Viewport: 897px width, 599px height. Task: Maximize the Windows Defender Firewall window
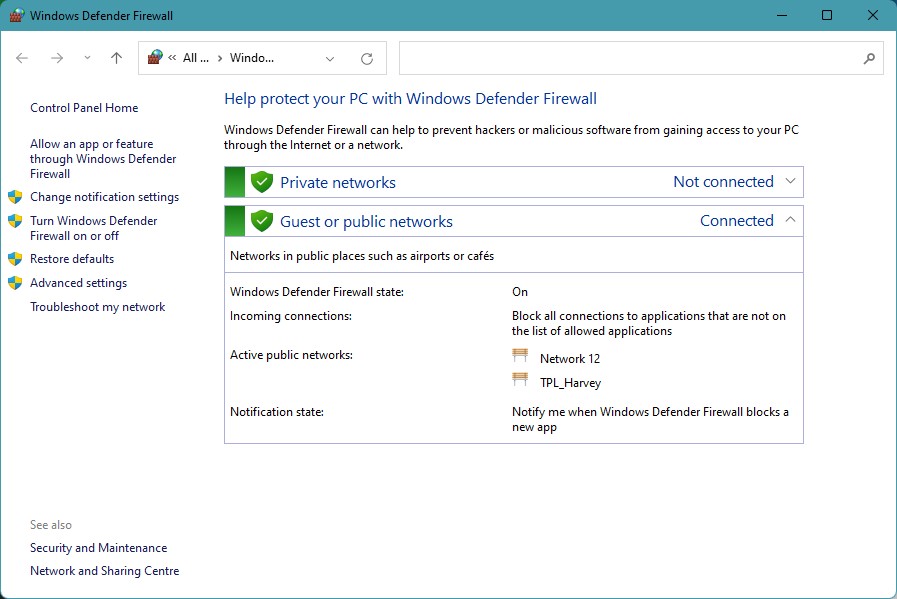(x=827, y=15)
